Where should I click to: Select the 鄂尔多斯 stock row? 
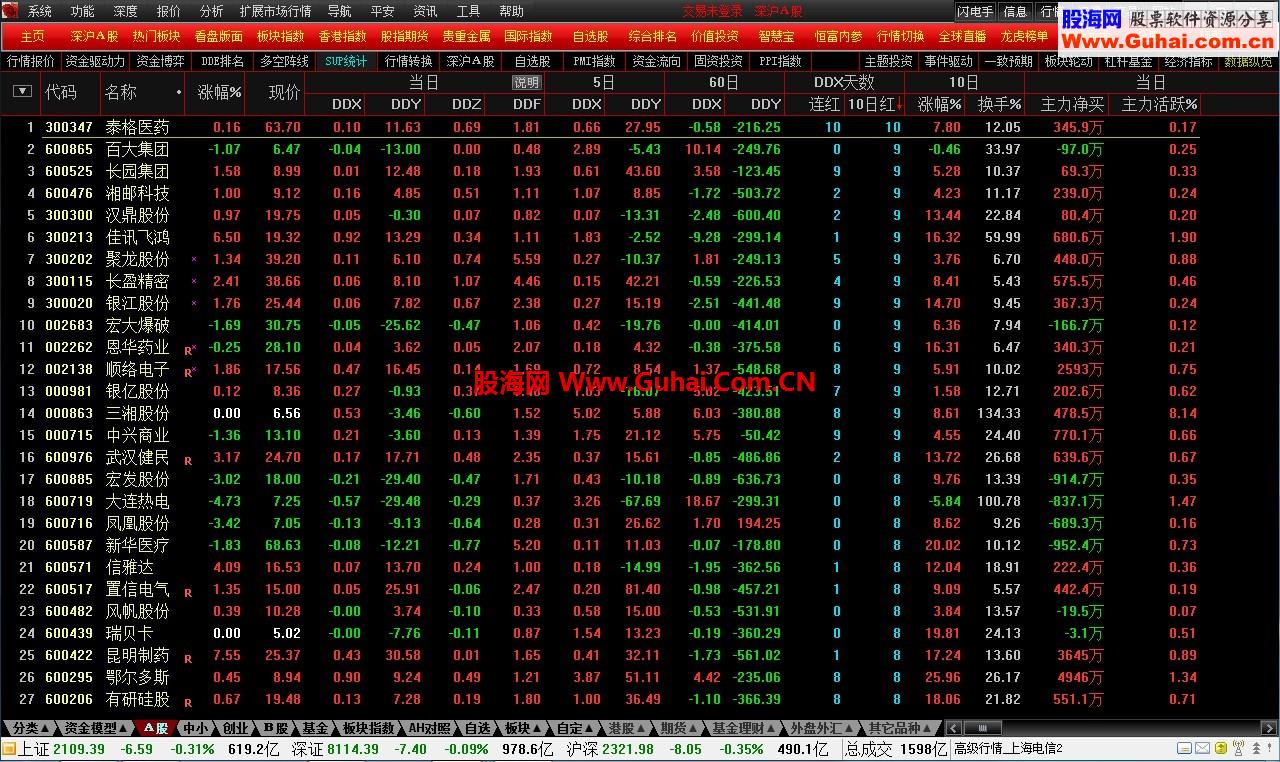[600, 677]
